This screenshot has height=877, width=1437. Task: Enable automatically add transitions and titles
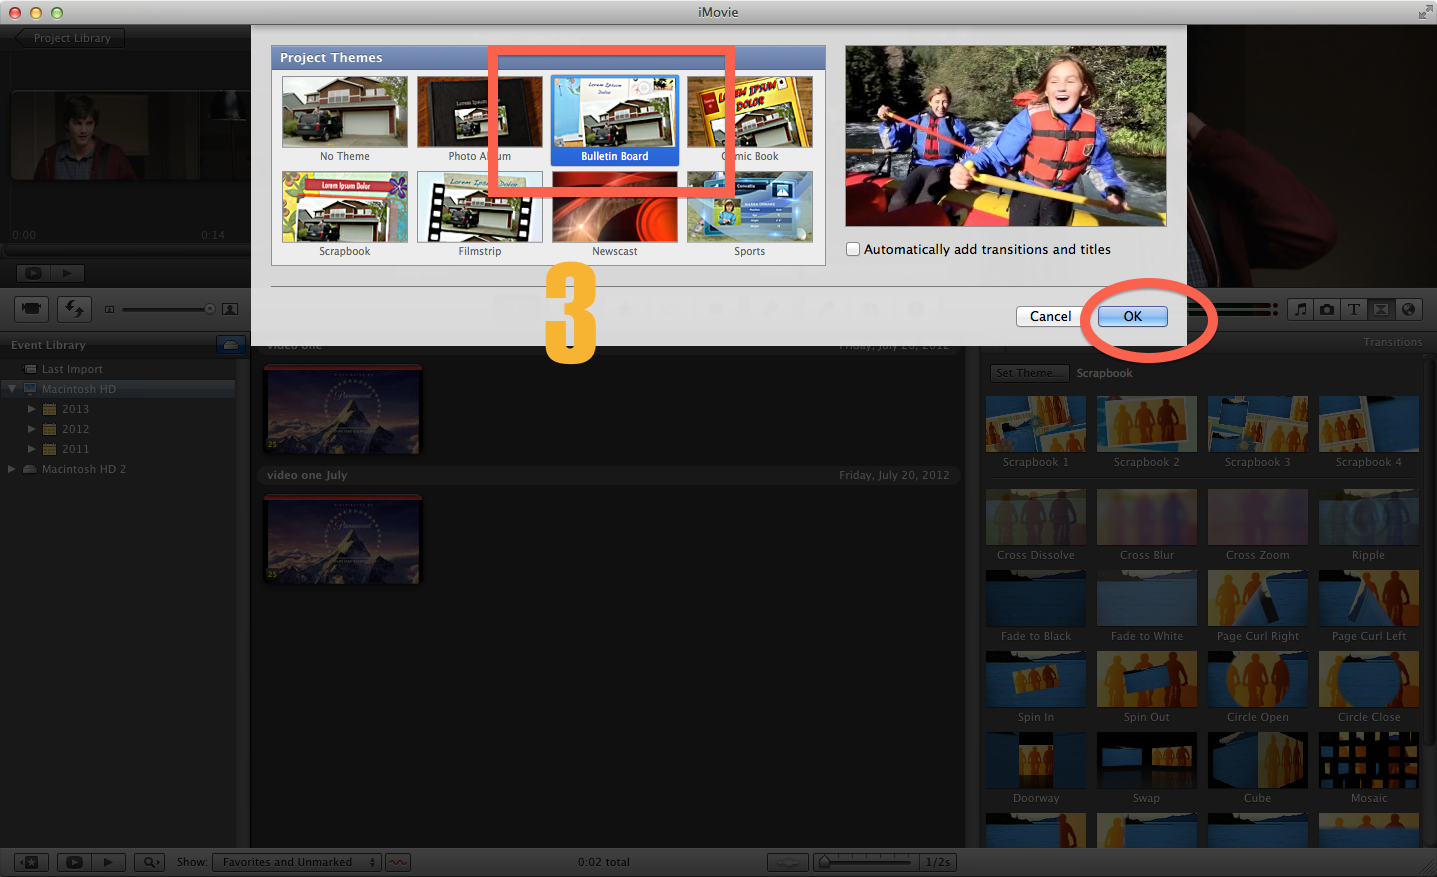click(853, 249)
